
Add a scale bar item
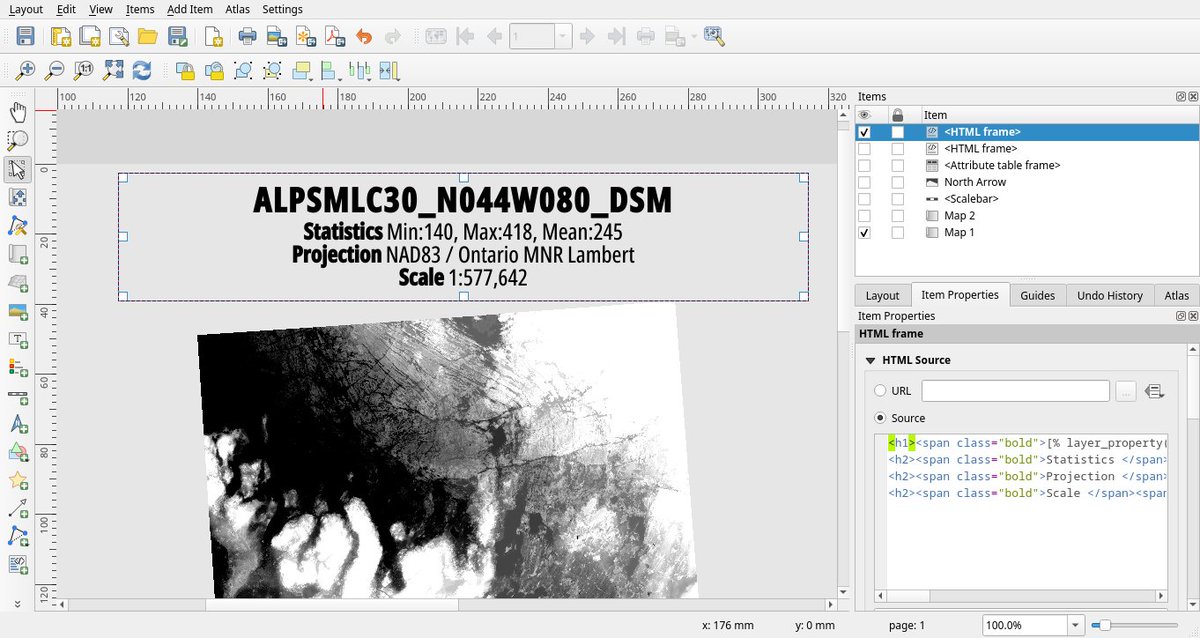[x=17, y=397]
